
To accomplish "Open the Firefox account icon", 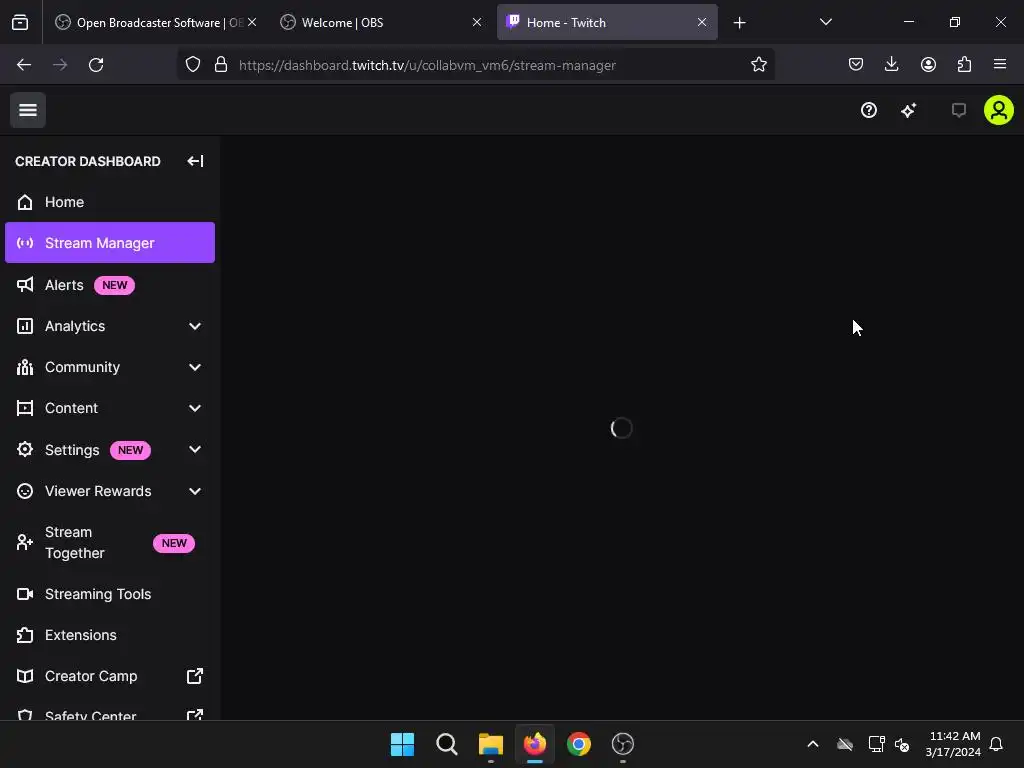I will (x=928, y=64).
